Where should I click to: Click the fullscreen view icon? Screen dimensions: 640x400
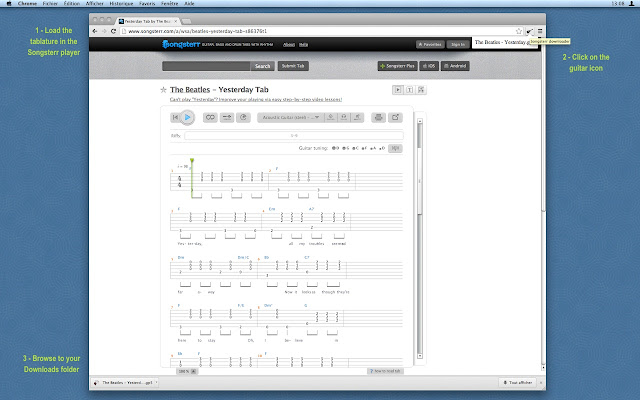click(x=421, y=90)
